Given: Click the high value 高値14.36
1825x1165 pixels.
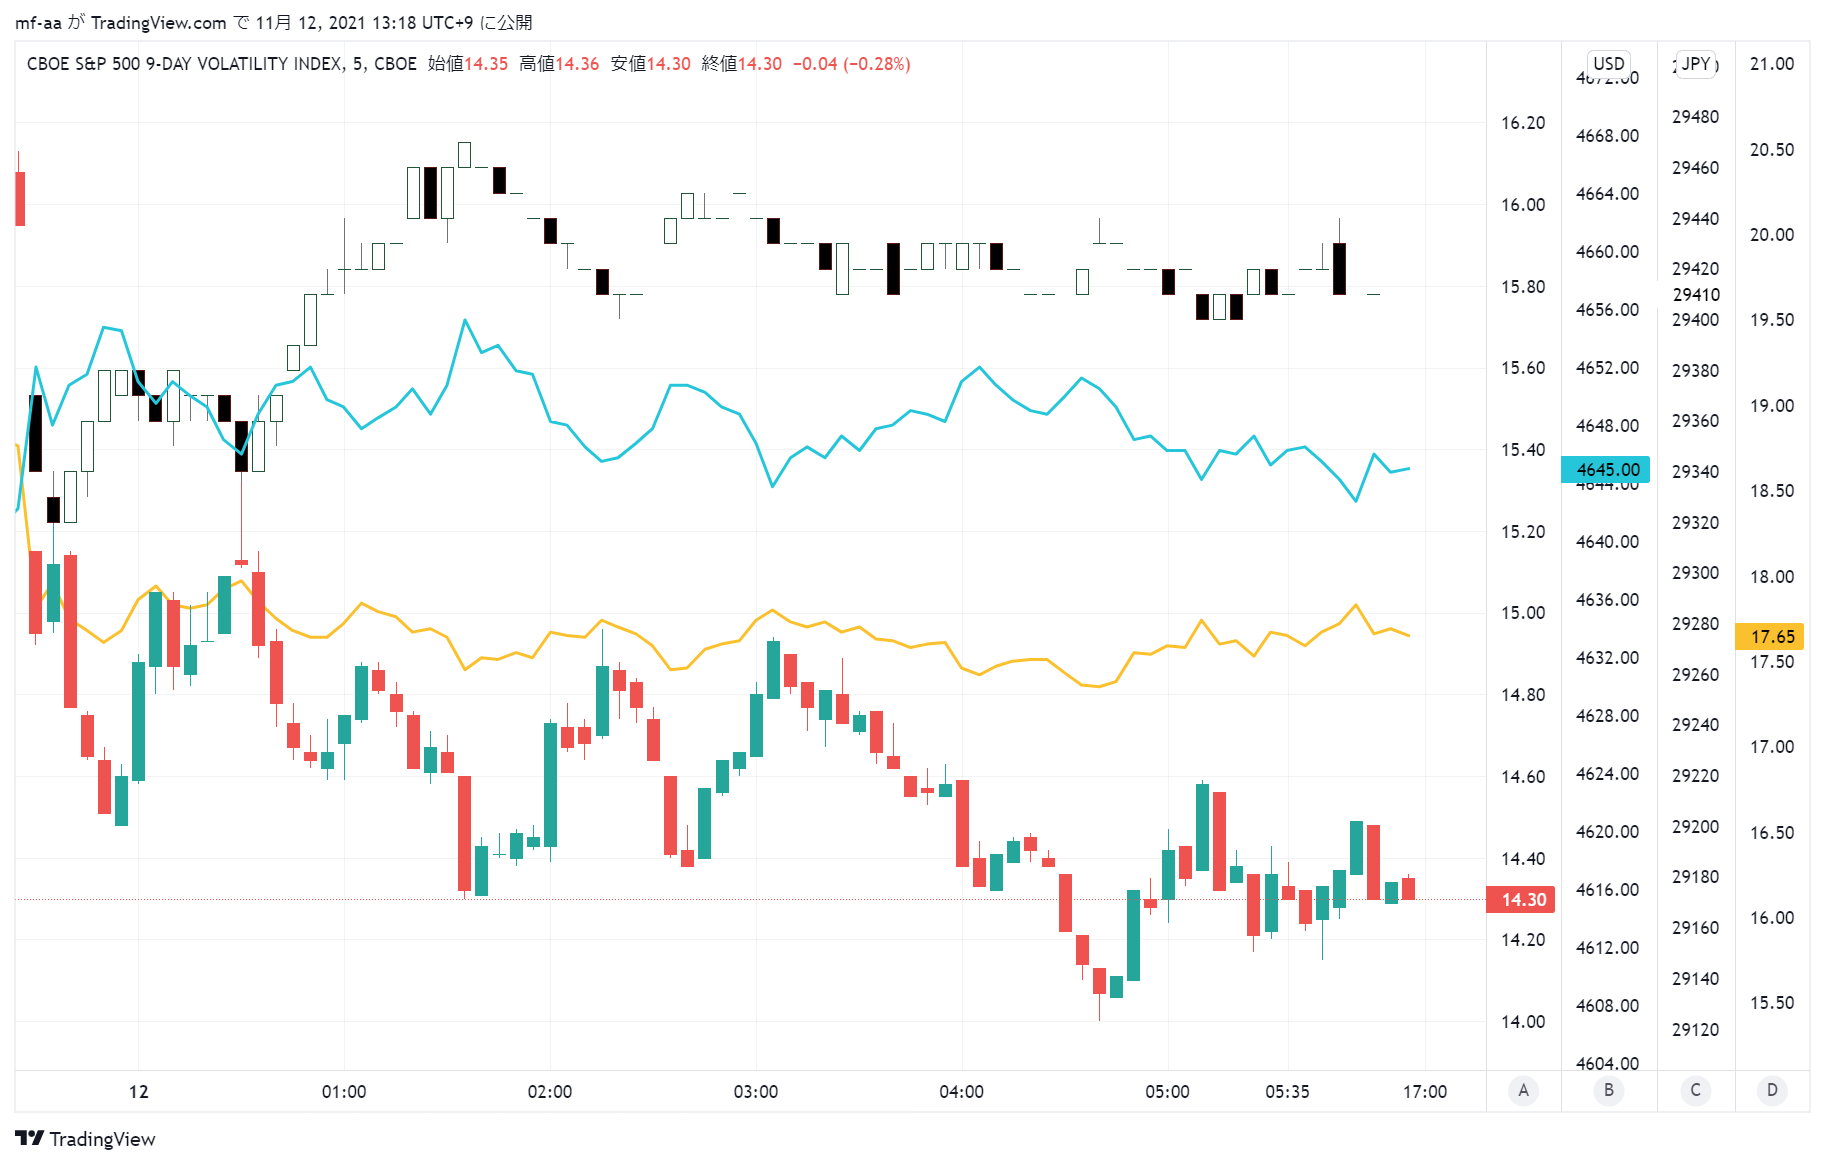Looking at the screenshot, I should click(559, 64).
